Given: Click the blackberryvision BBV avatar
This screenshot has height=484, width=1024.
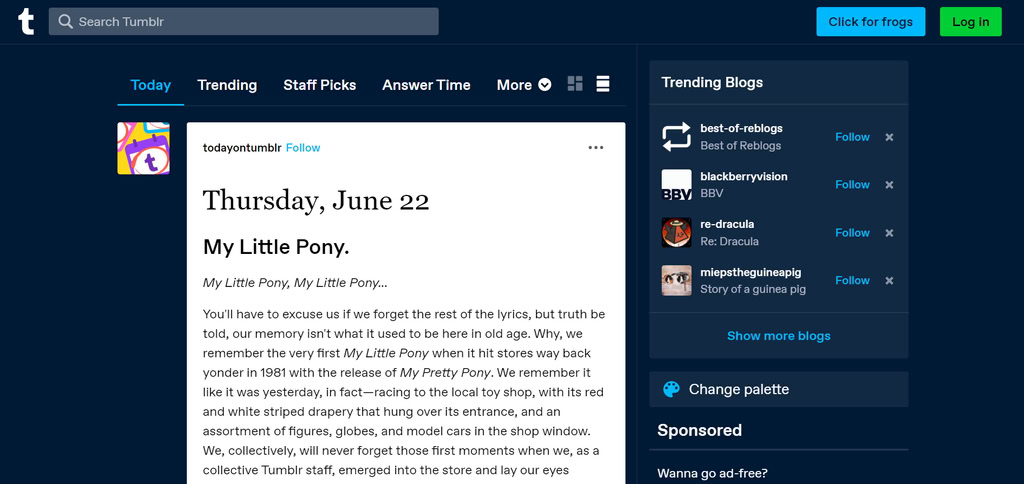Looking at the screenshot, I should [677, 185].
